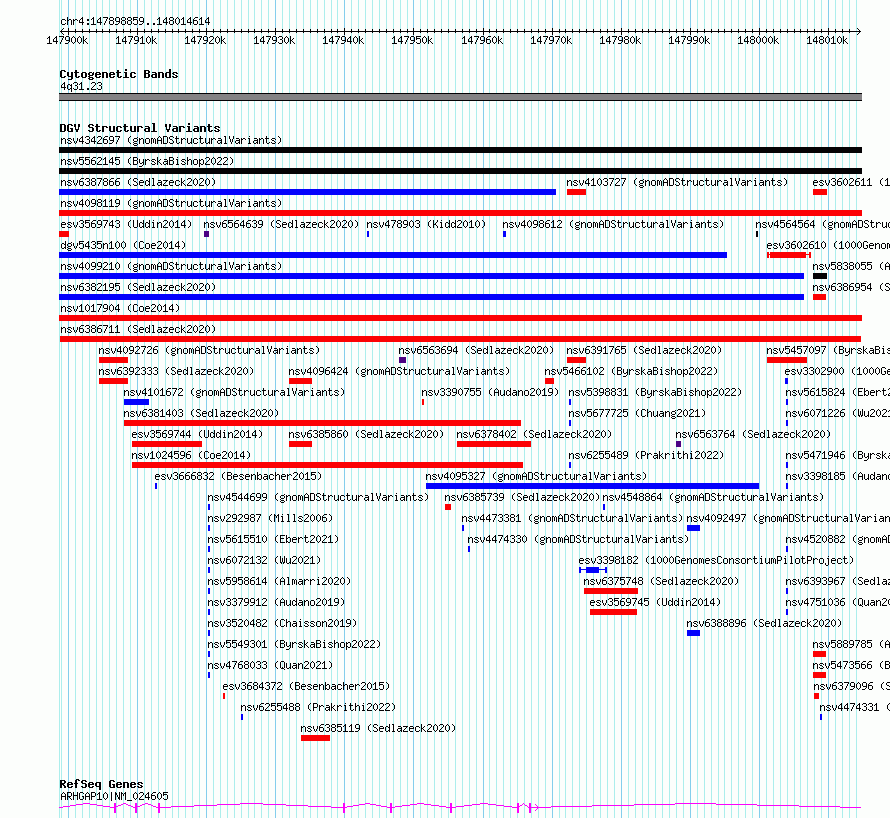Click nsv478903 (Kidd2010) label

(x=426, y=224)
